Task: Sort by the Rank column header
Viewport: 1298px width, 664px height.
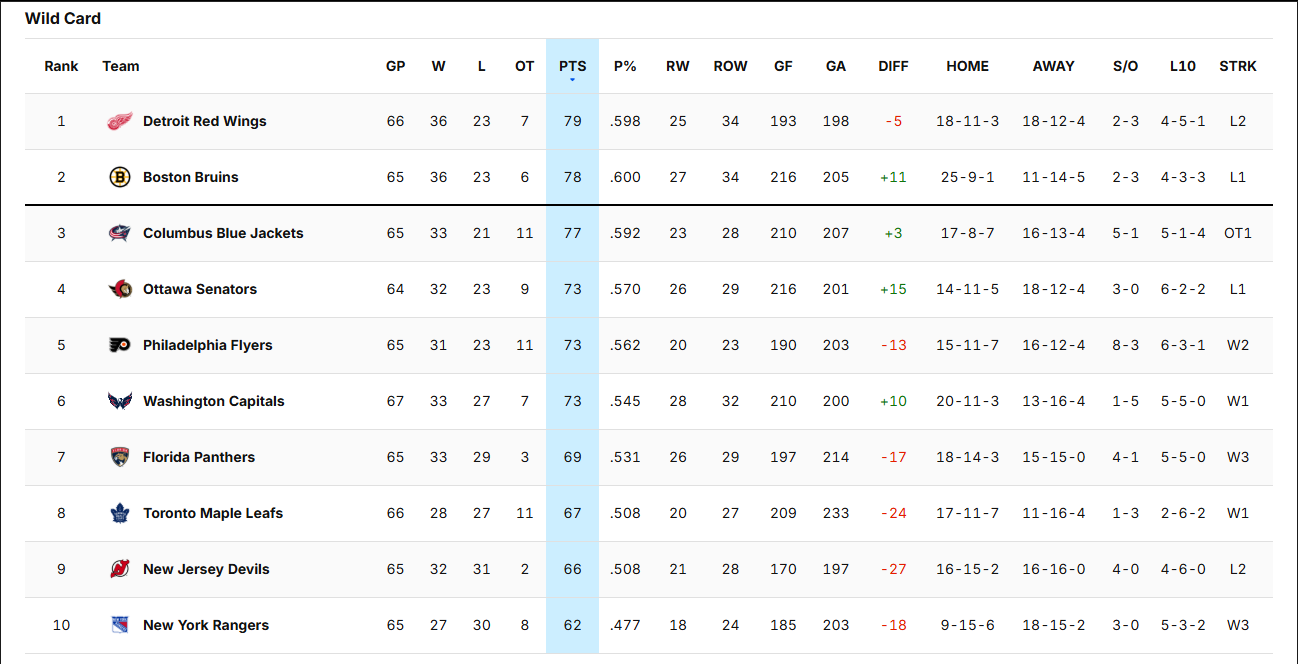Action: (x=61, y=66)
